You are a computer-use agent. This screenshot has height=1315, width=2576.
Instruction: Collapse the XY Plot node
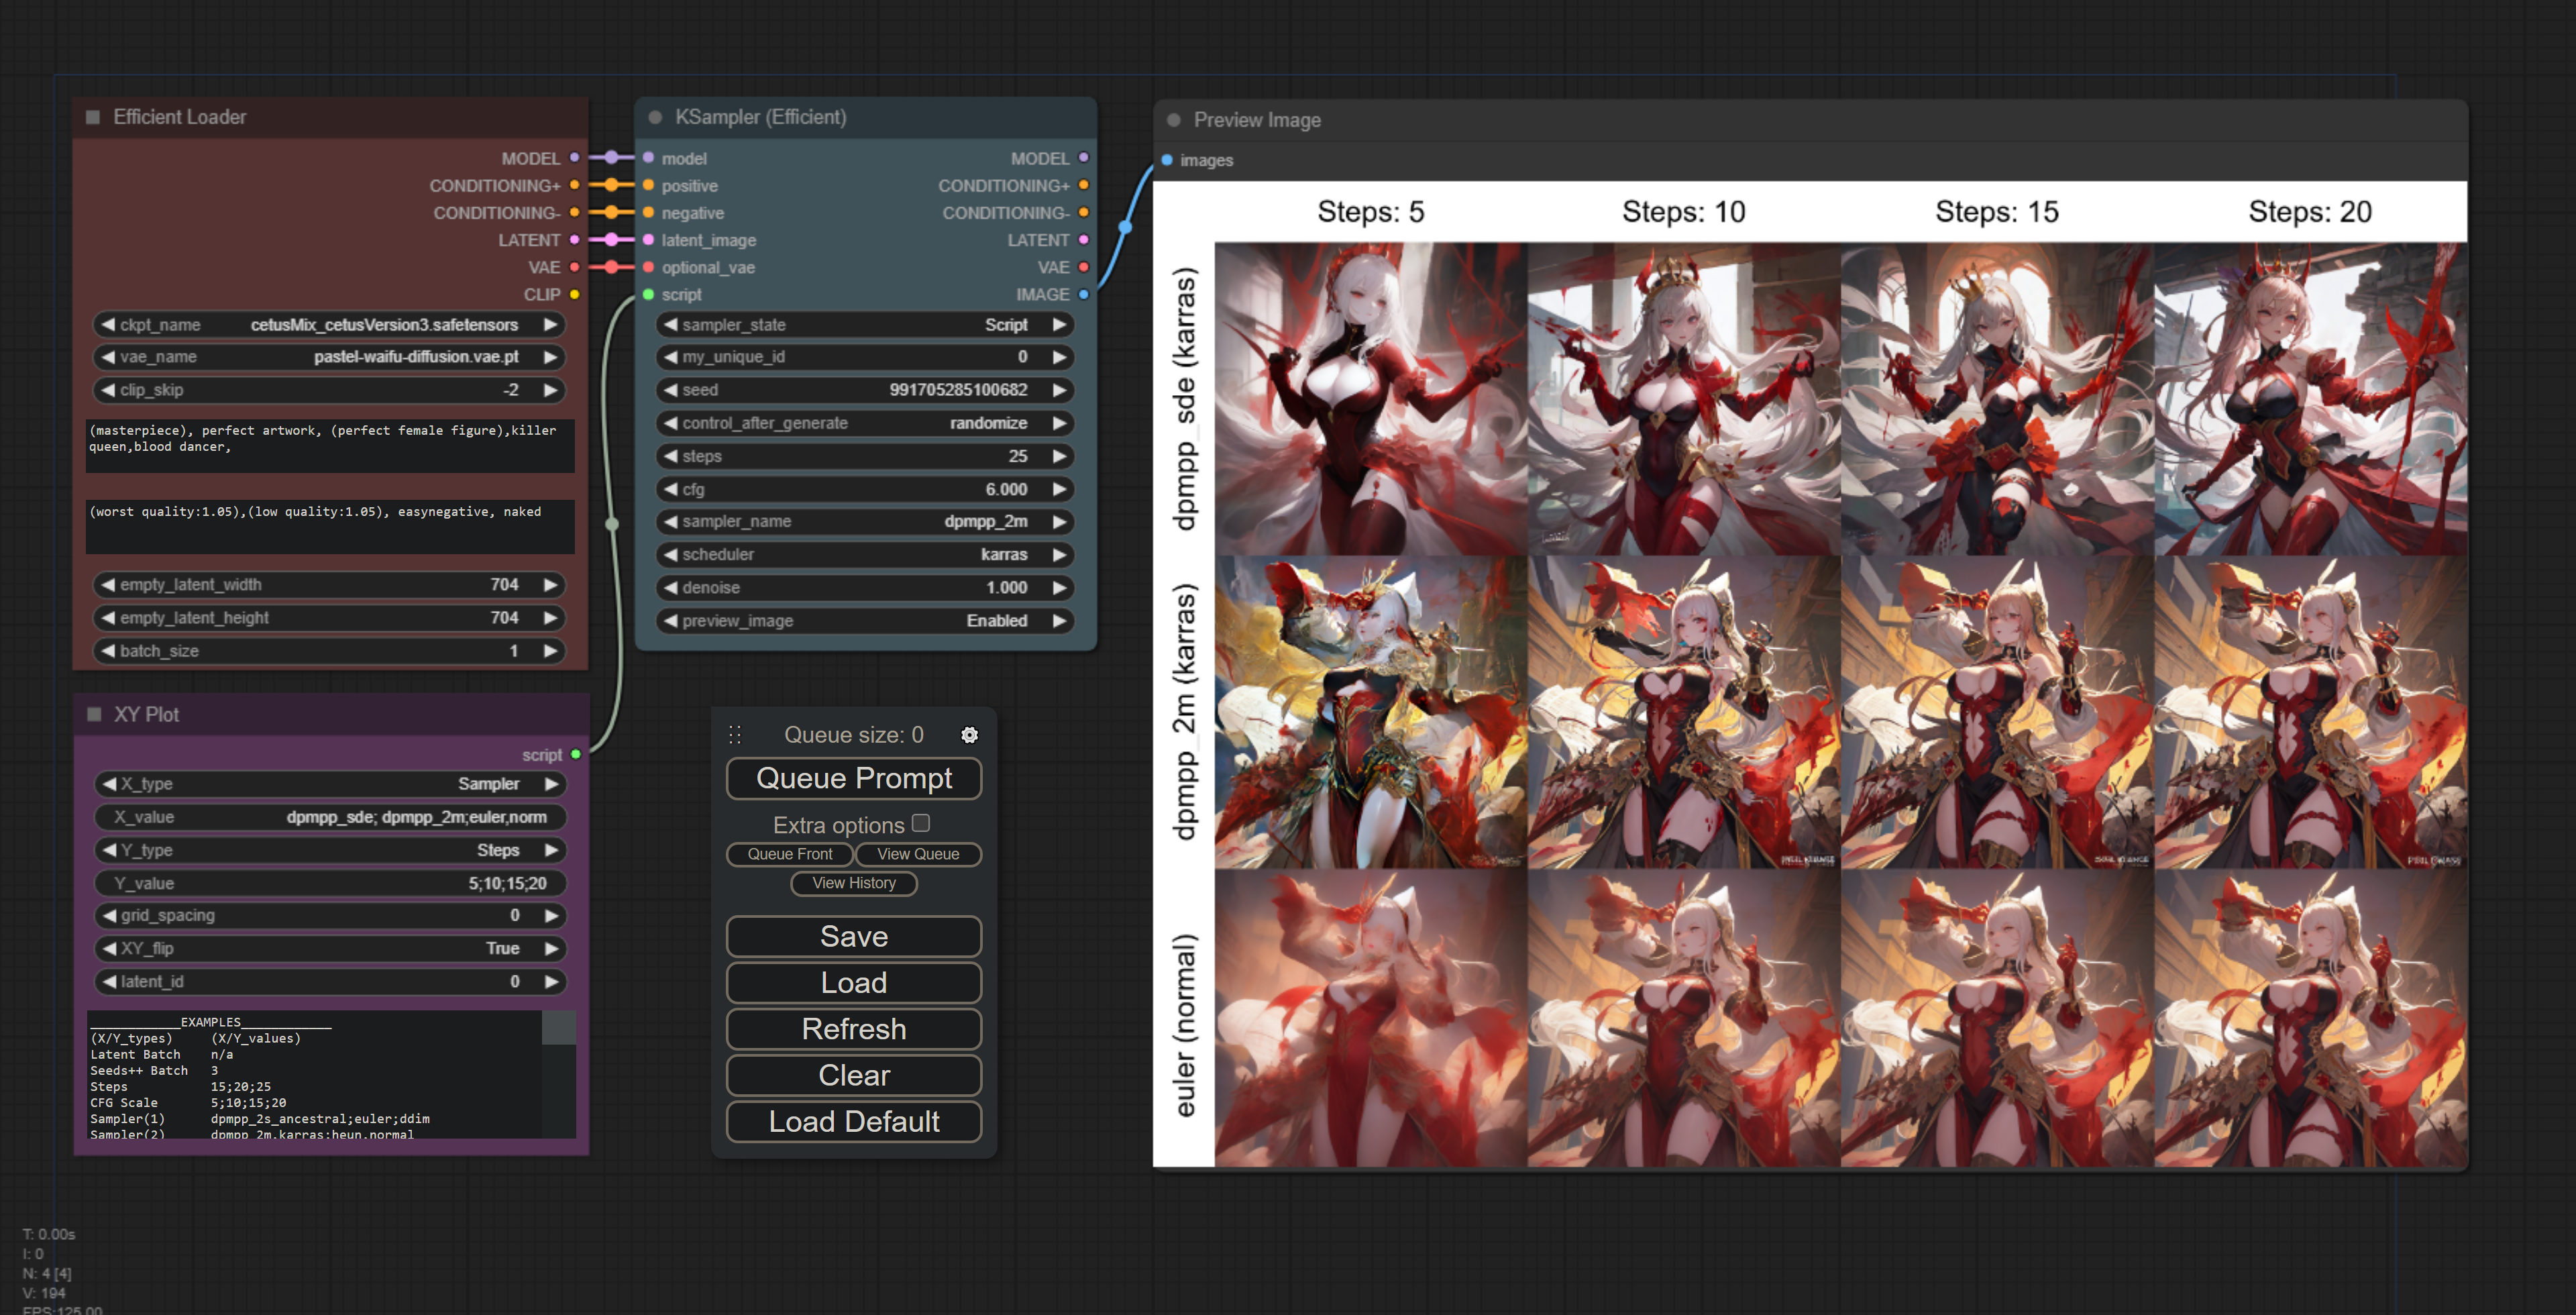tap(94, 714)
